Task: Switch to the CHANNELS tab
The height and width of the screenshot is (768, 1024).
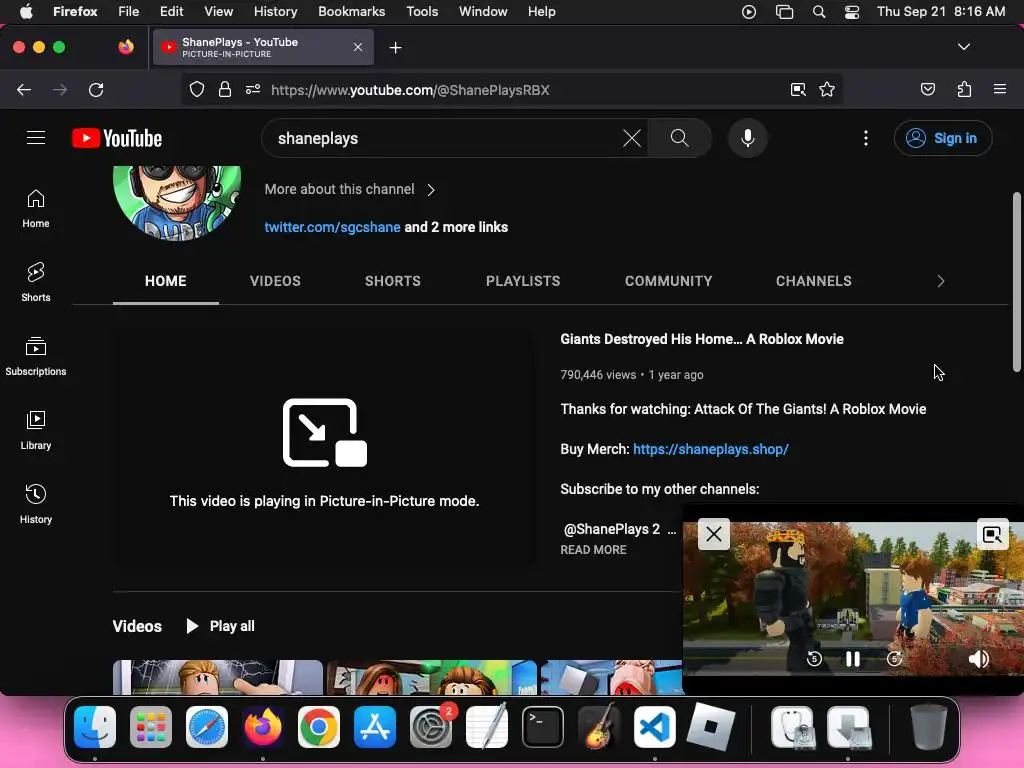Action: click(814, 281)
